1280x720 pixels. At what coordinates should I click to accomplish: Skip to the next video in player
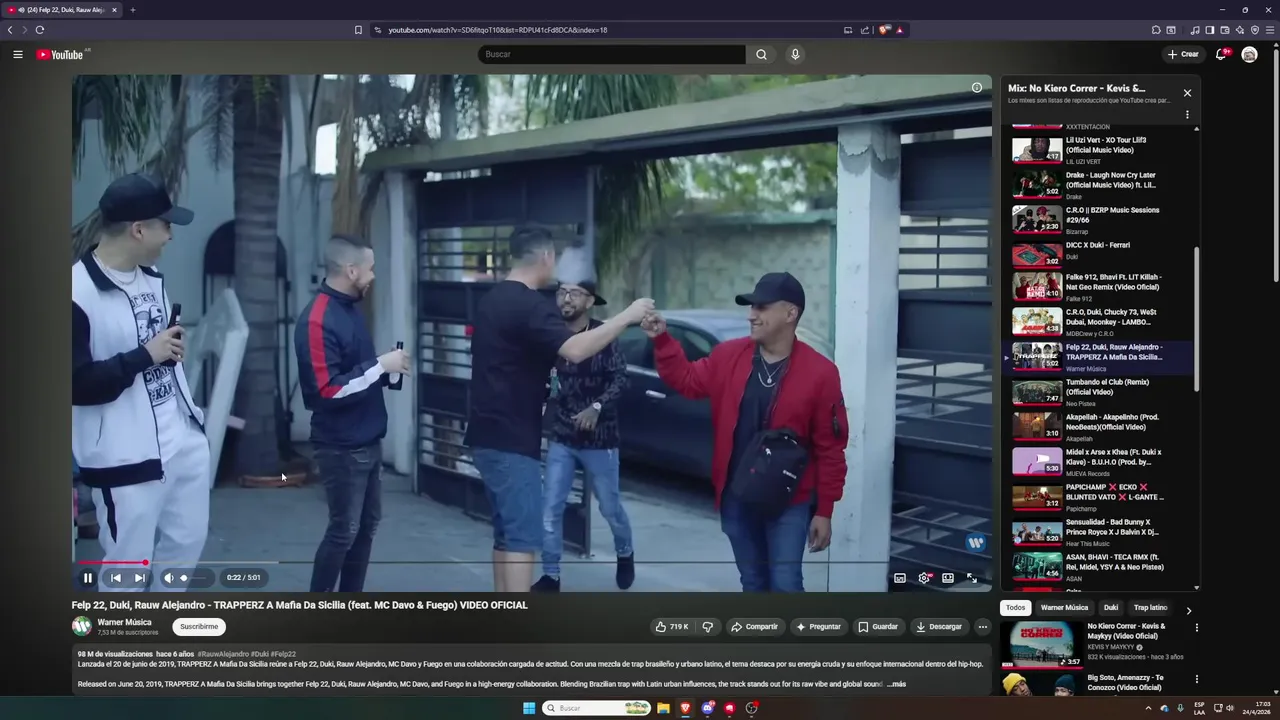pos(140,577)
